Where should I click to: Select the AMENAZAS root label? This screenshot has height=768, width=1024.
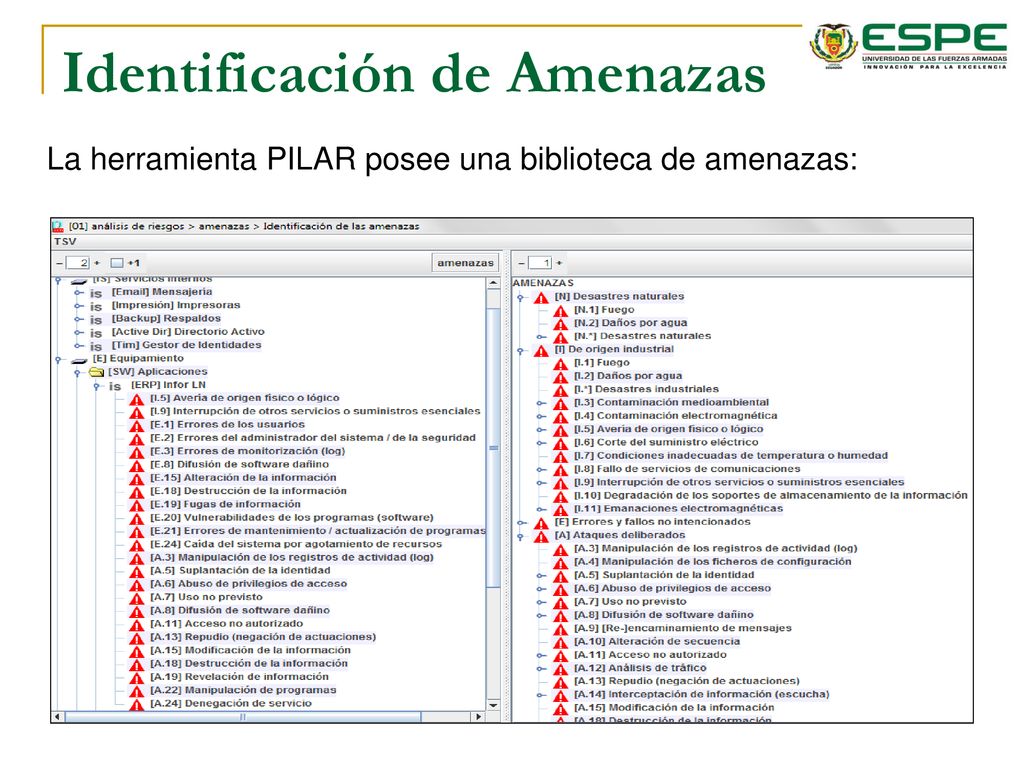pos(543,283)
